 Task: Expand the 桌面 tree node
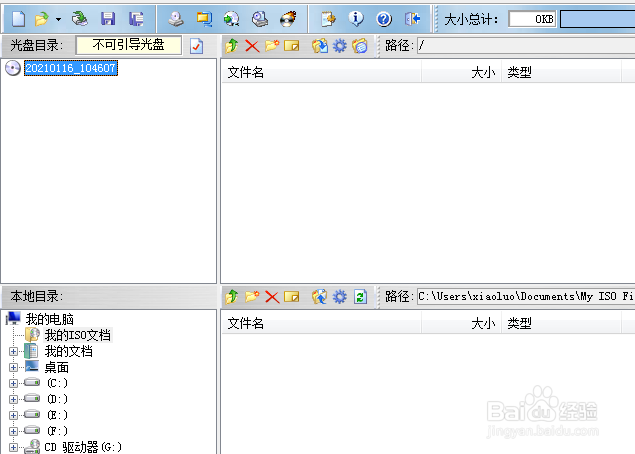click(x=13, y=368)
